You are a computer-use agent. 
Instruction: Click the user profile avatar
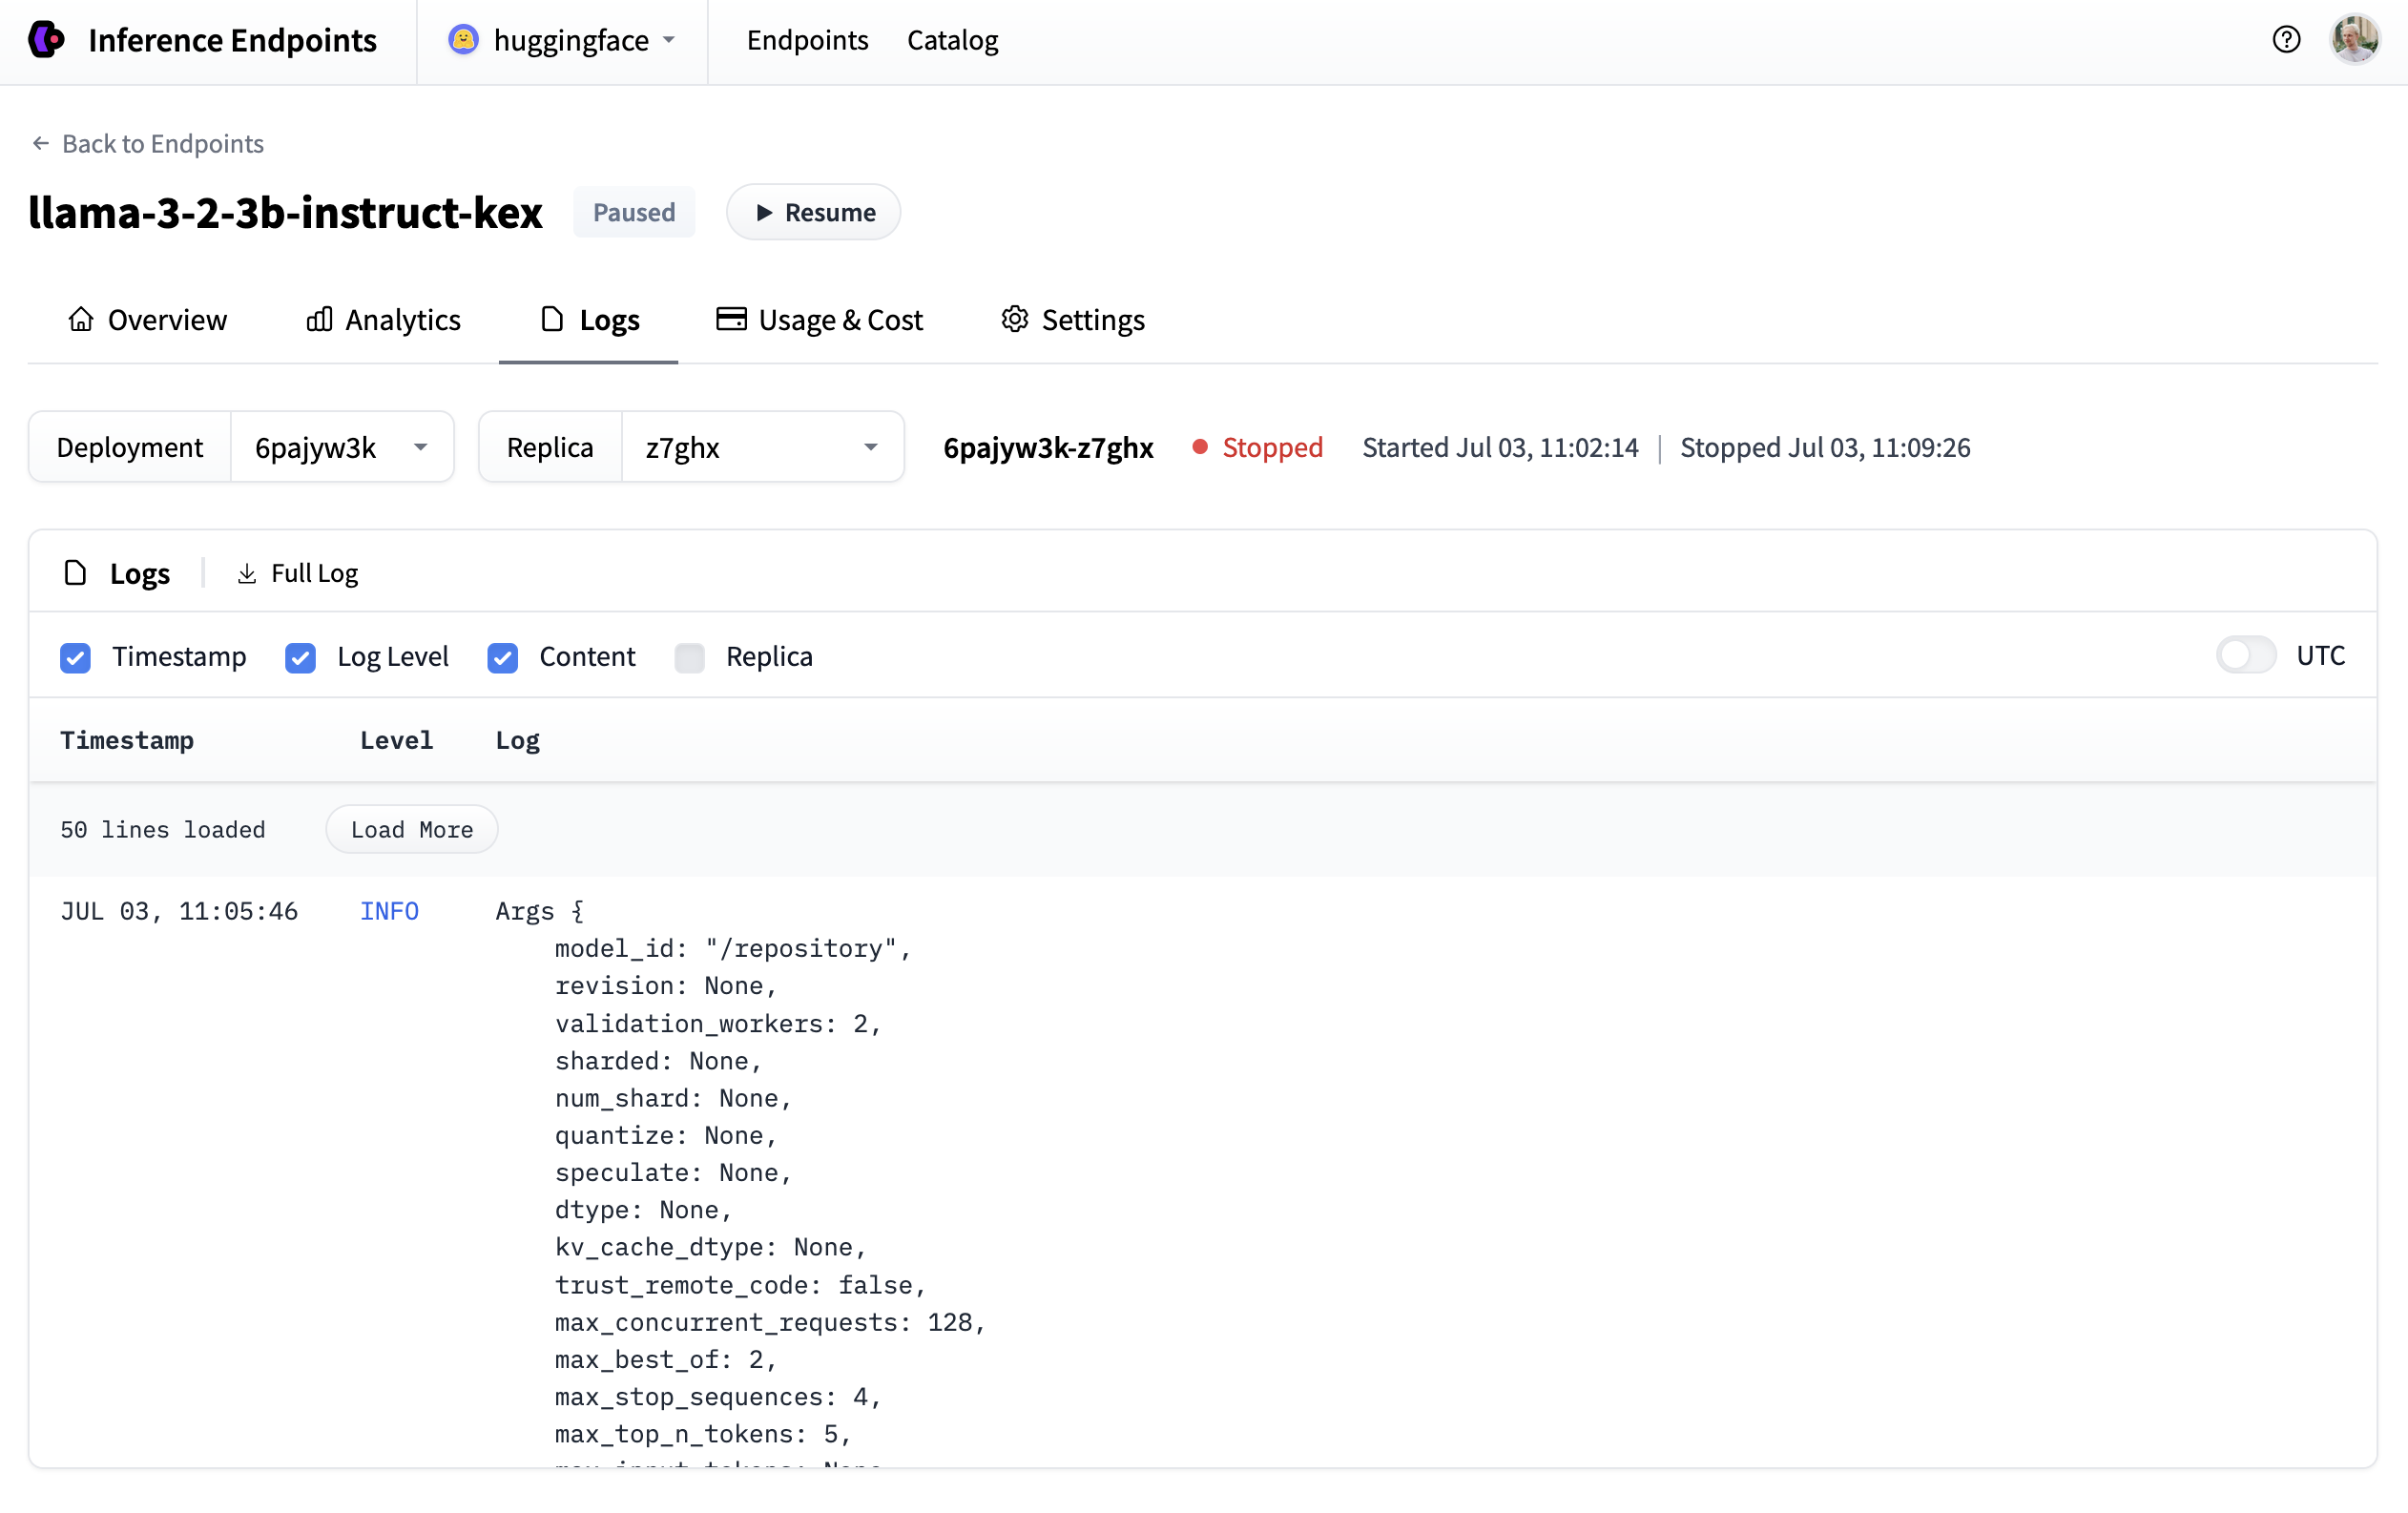click(2355, 40)
